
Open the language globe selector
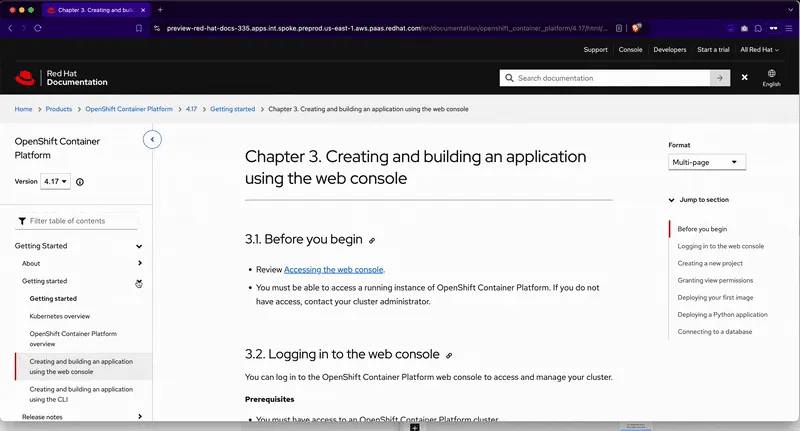point(771,78)
